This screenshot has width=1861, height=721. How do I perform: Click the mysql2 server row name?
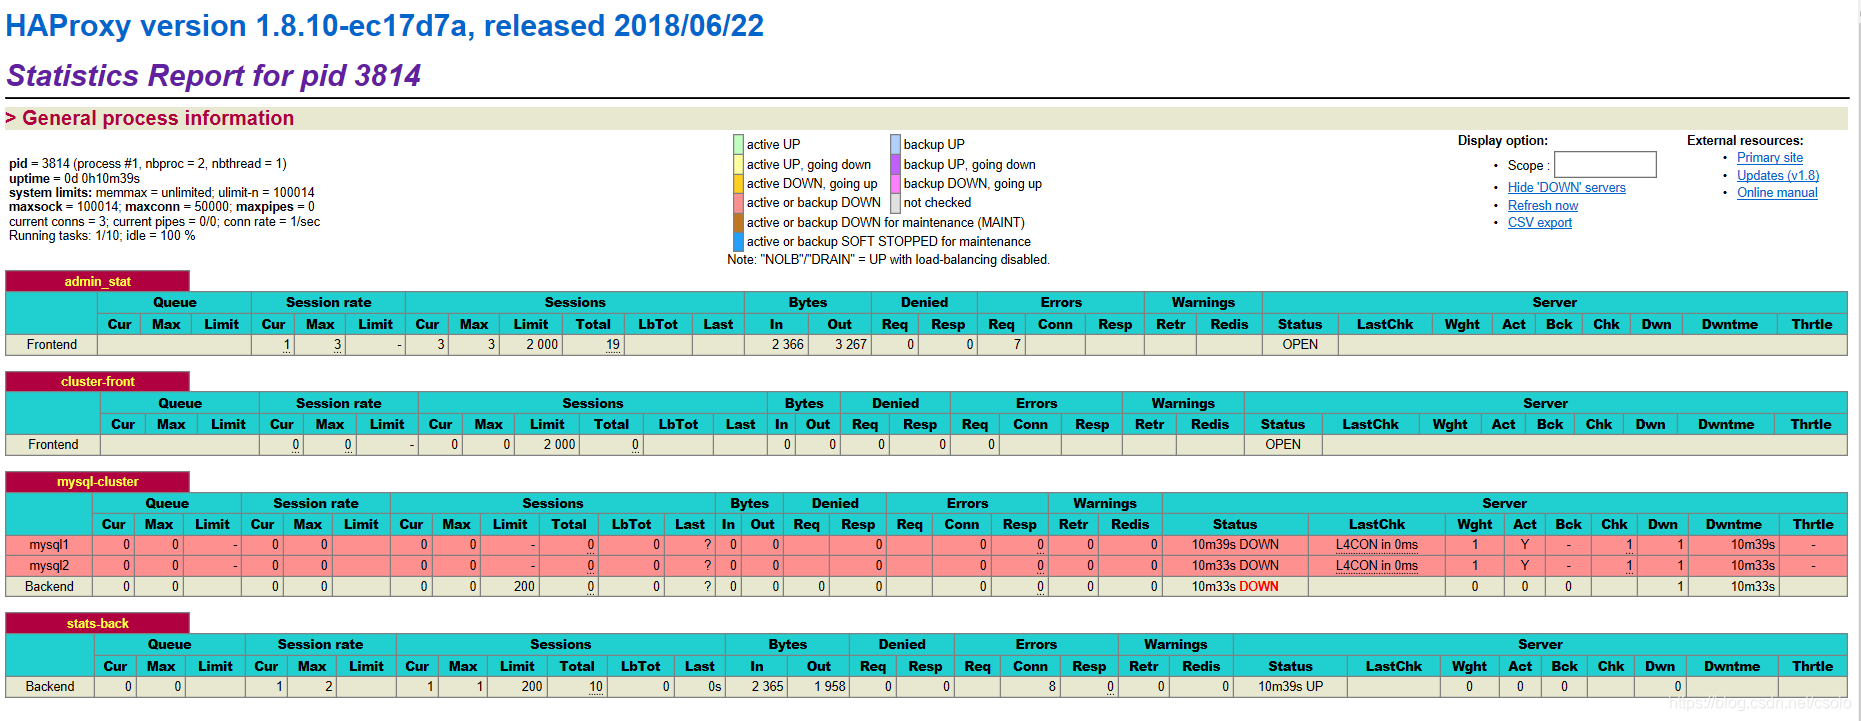point(49,566)
